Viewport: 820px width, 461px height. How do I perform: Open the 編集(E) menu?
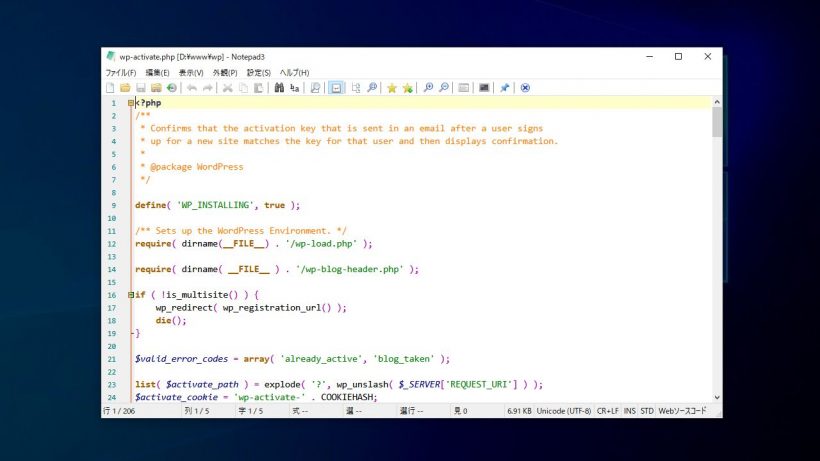pyautogui.click(x=157, y=73)
